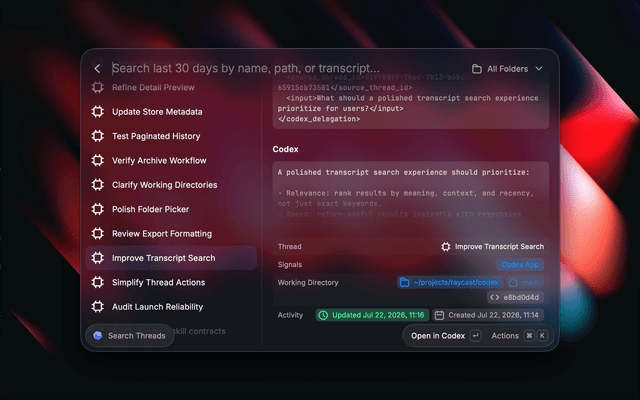This screenshot has width=640, height=400.
Task: Click the Signals metadata label
Action: coord(290,264)
